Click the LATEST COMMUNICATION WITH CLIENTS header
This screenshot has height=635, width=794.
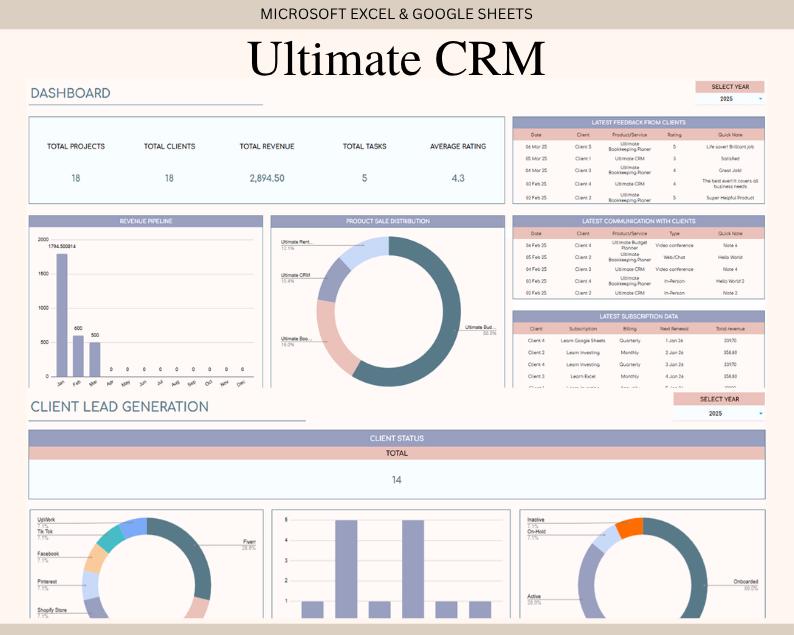click(639, 221)
